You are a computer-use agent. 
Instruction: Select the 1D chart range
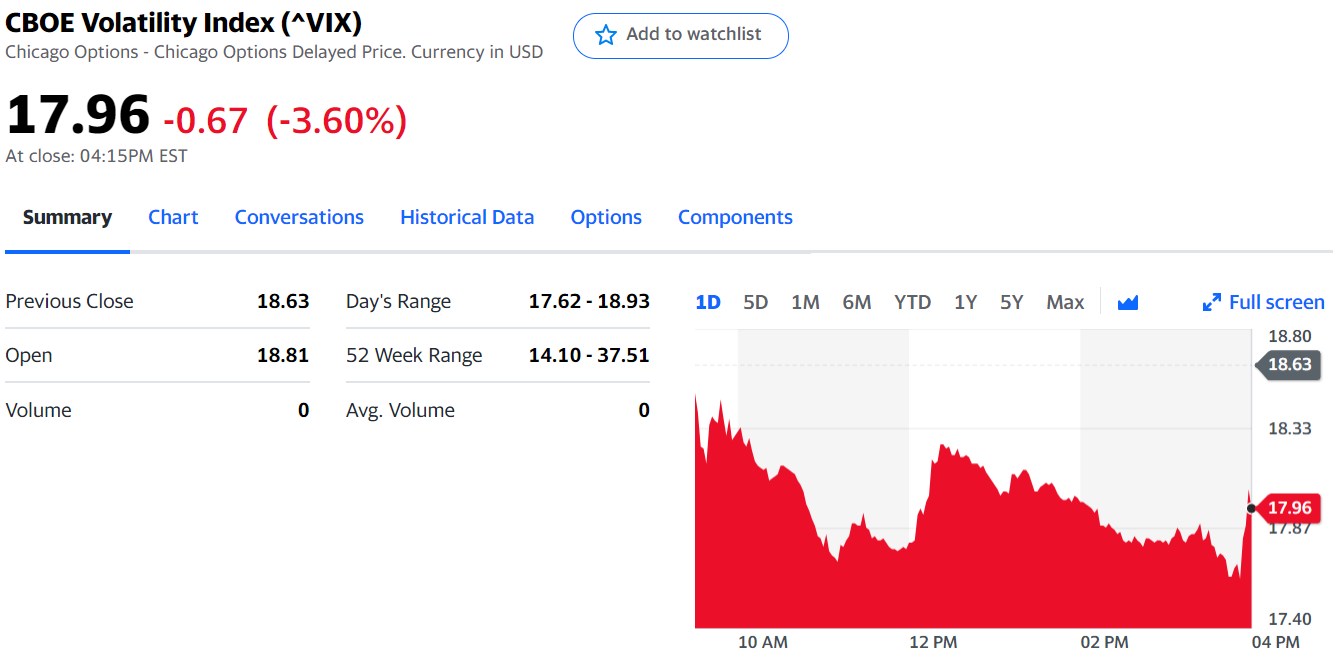(708, 302)
